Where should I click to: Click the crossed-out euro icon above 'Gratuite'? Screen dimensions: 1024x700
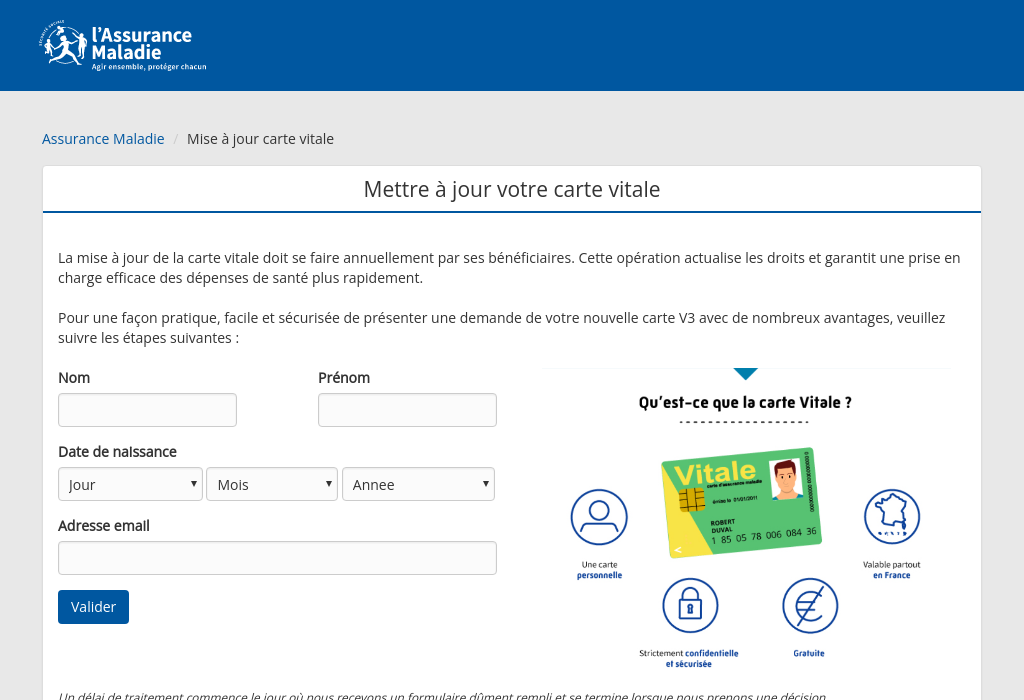[x=809, y=606]
